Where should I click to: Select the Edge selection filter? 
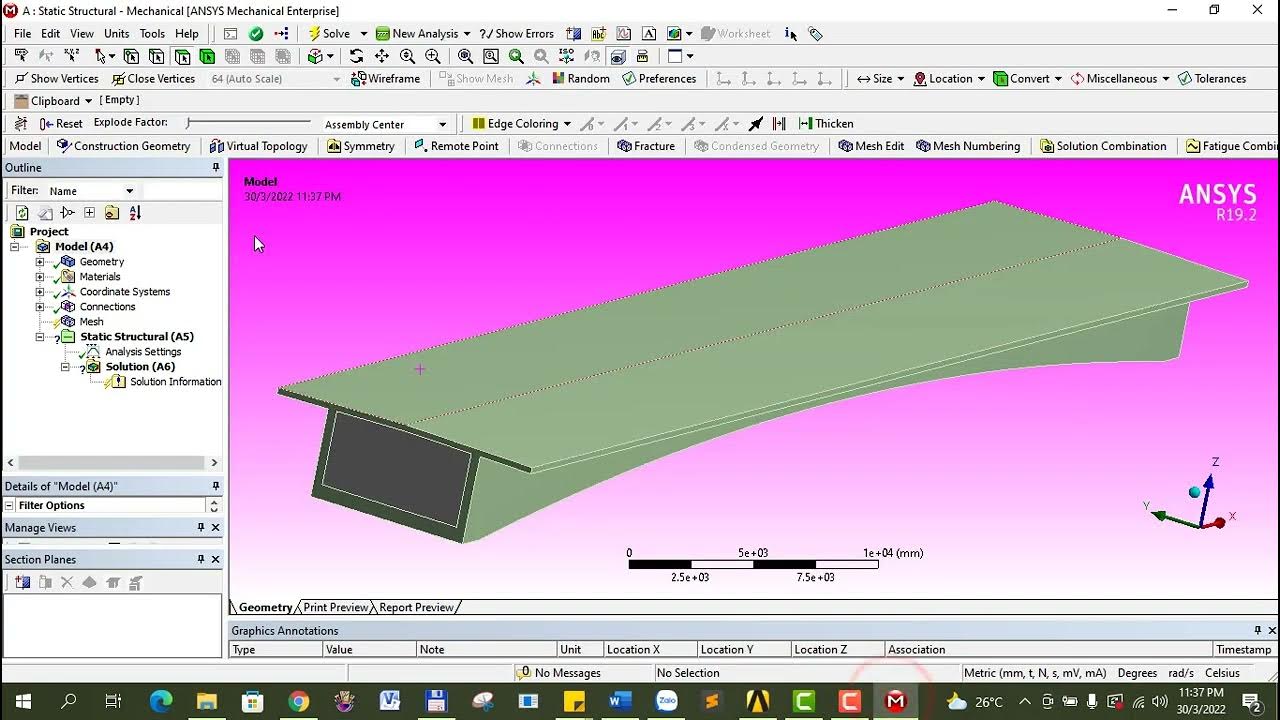point(156,56)
